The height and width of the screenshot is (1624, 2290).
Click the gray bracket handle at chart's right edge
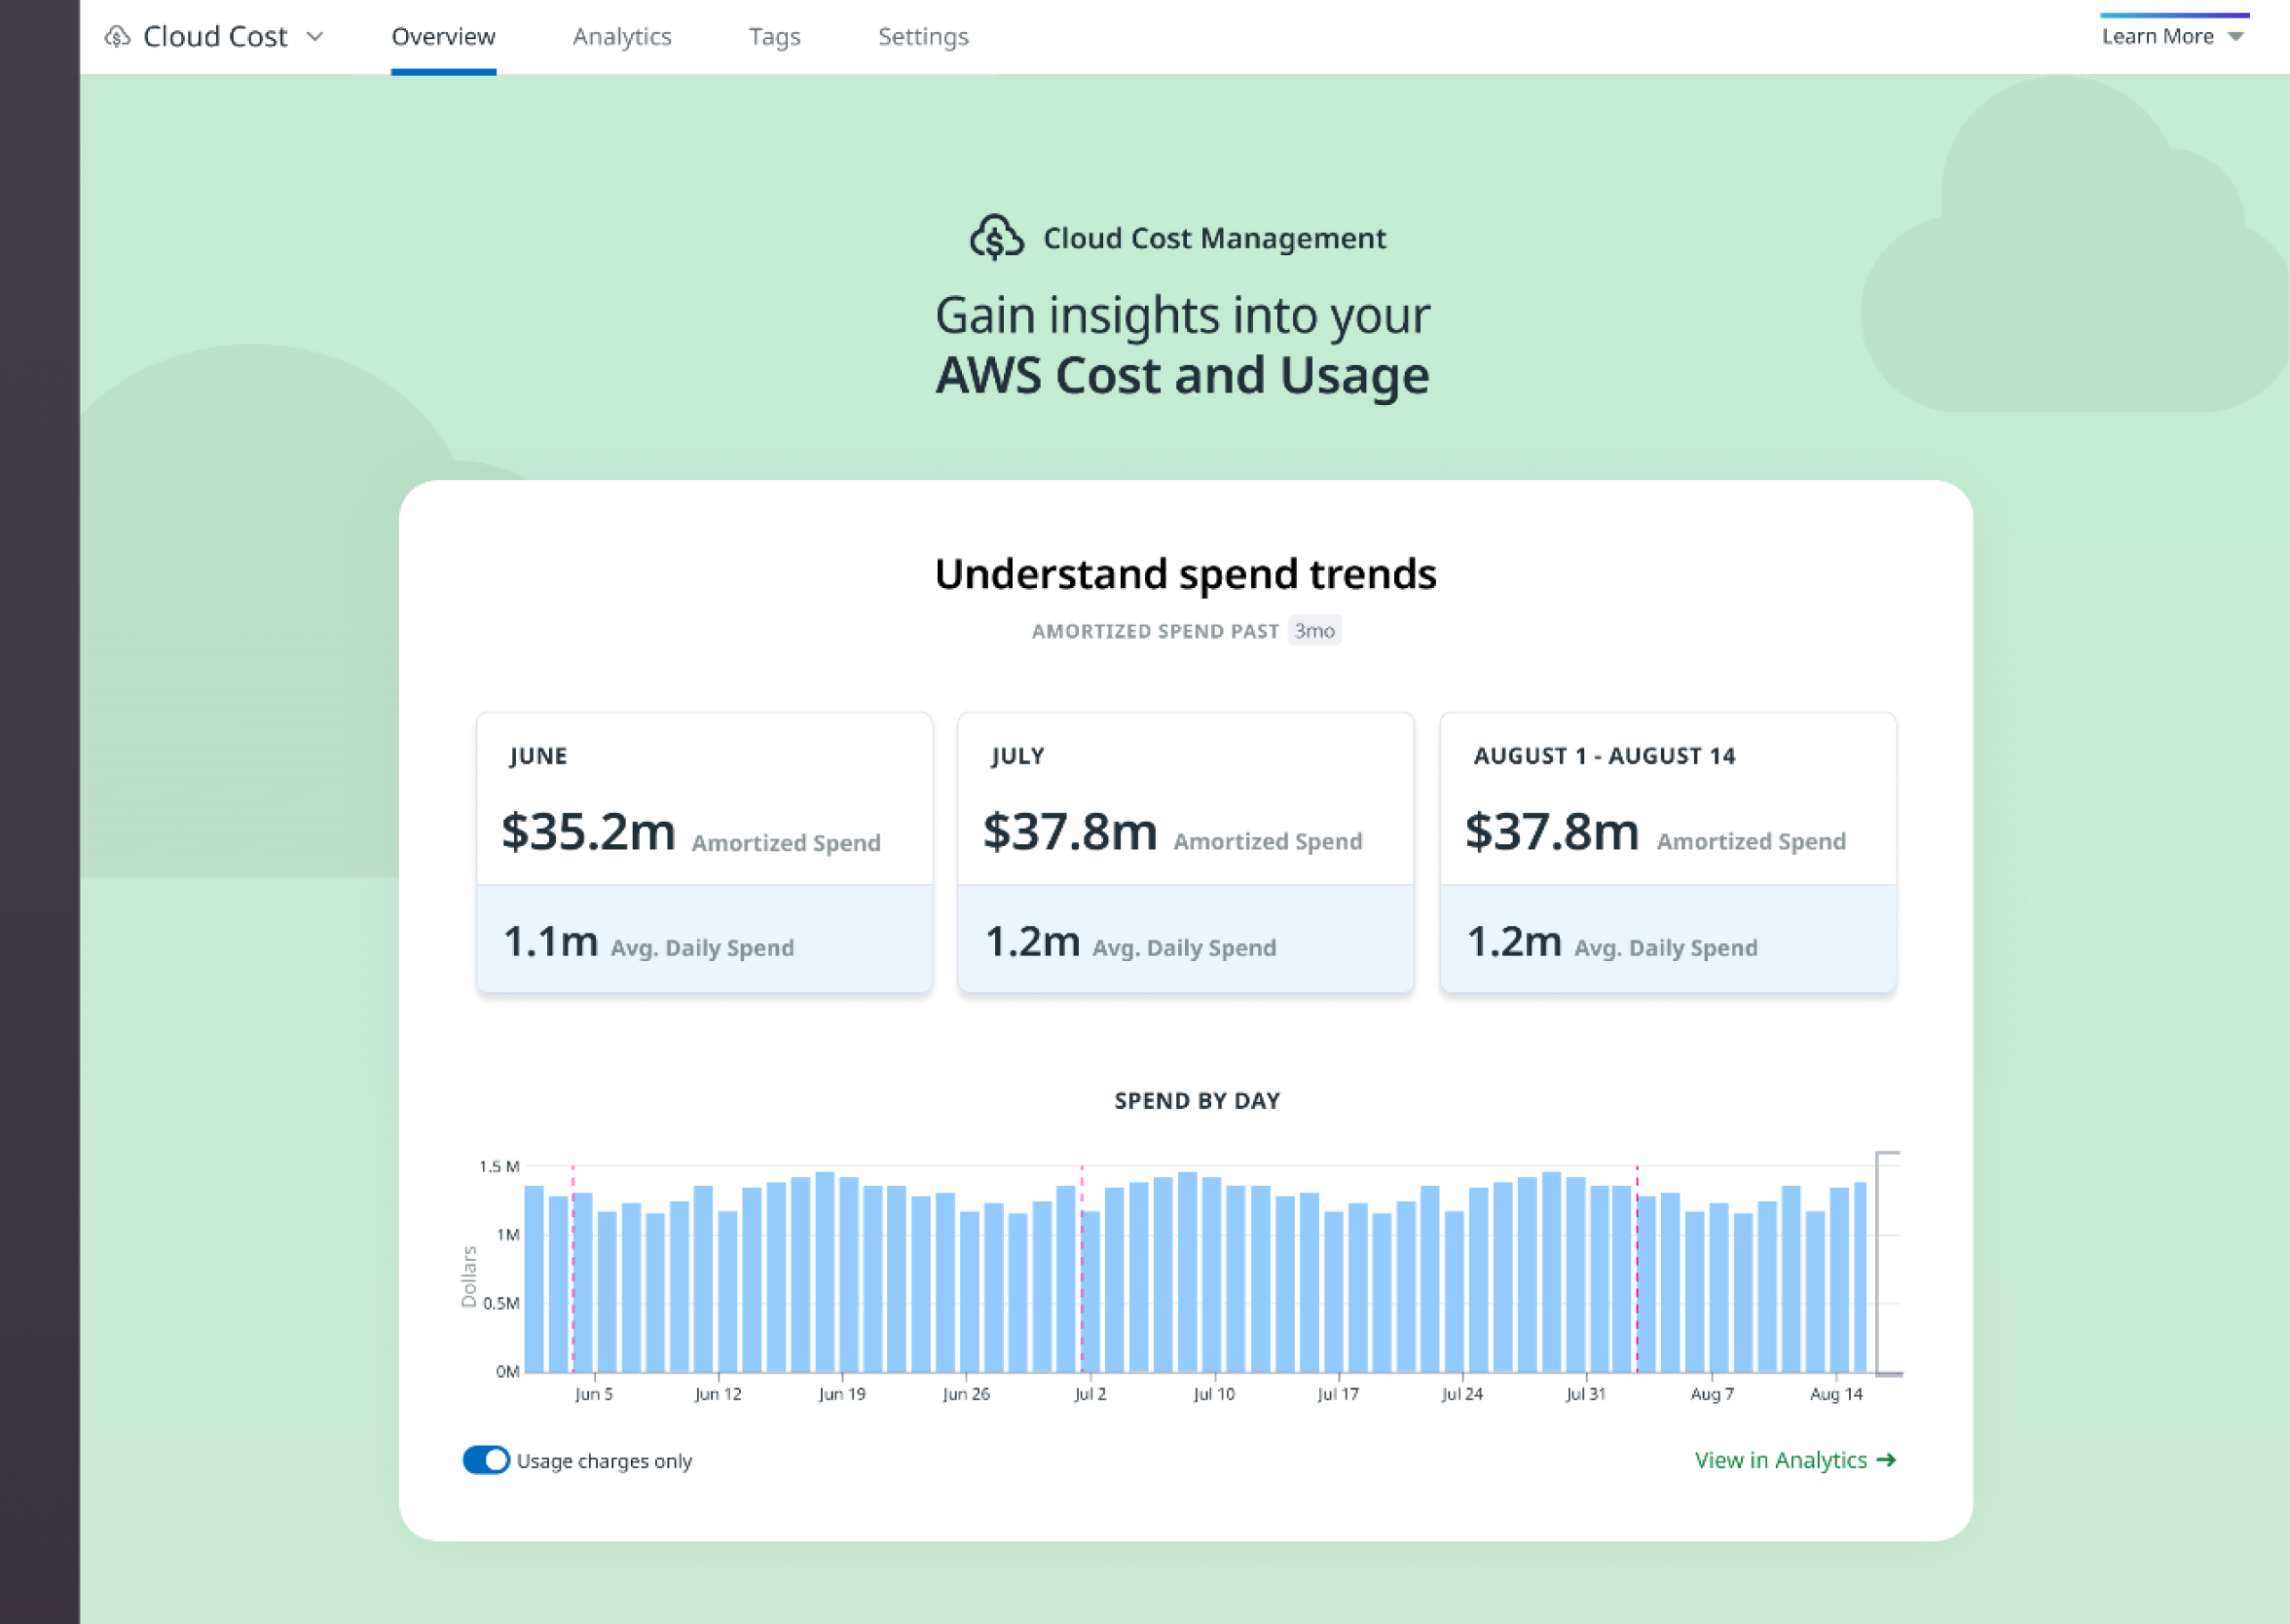point(1880,1263)
